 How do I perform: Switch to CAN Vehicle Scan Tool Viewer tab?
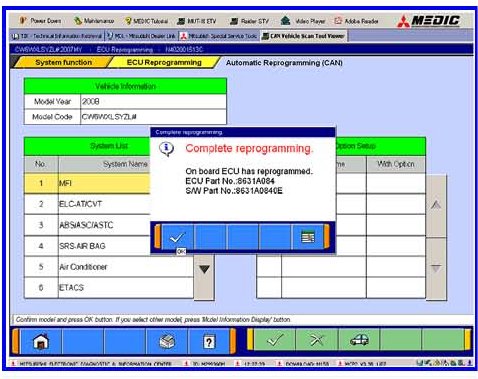(x=303, y=36)
